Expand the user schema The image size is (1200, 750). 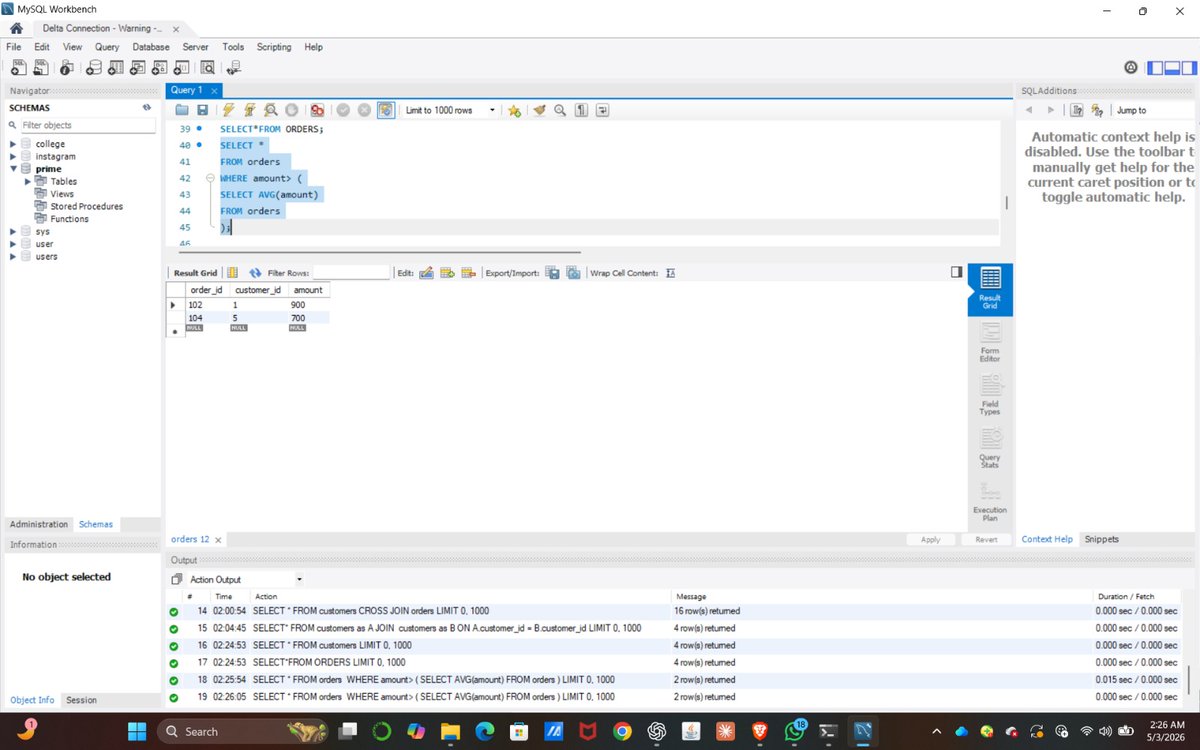[13, 244]
